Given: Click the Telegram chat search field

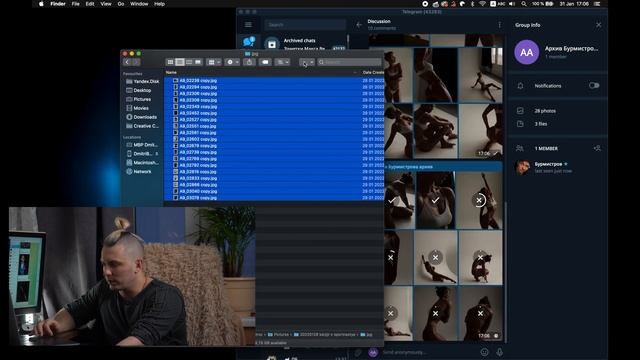Looking at the screenshot, I should coord(305,25).
